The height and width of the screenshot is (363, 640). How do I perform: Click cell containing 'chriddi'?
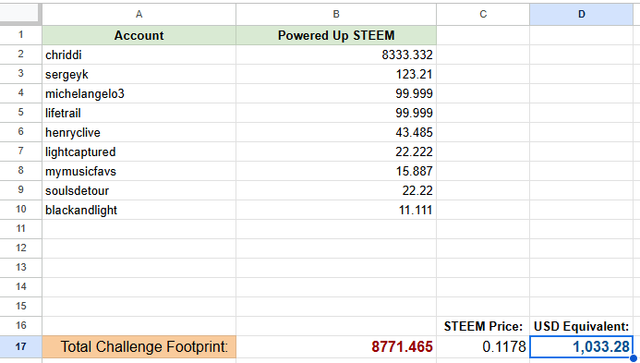pos(139,55)
